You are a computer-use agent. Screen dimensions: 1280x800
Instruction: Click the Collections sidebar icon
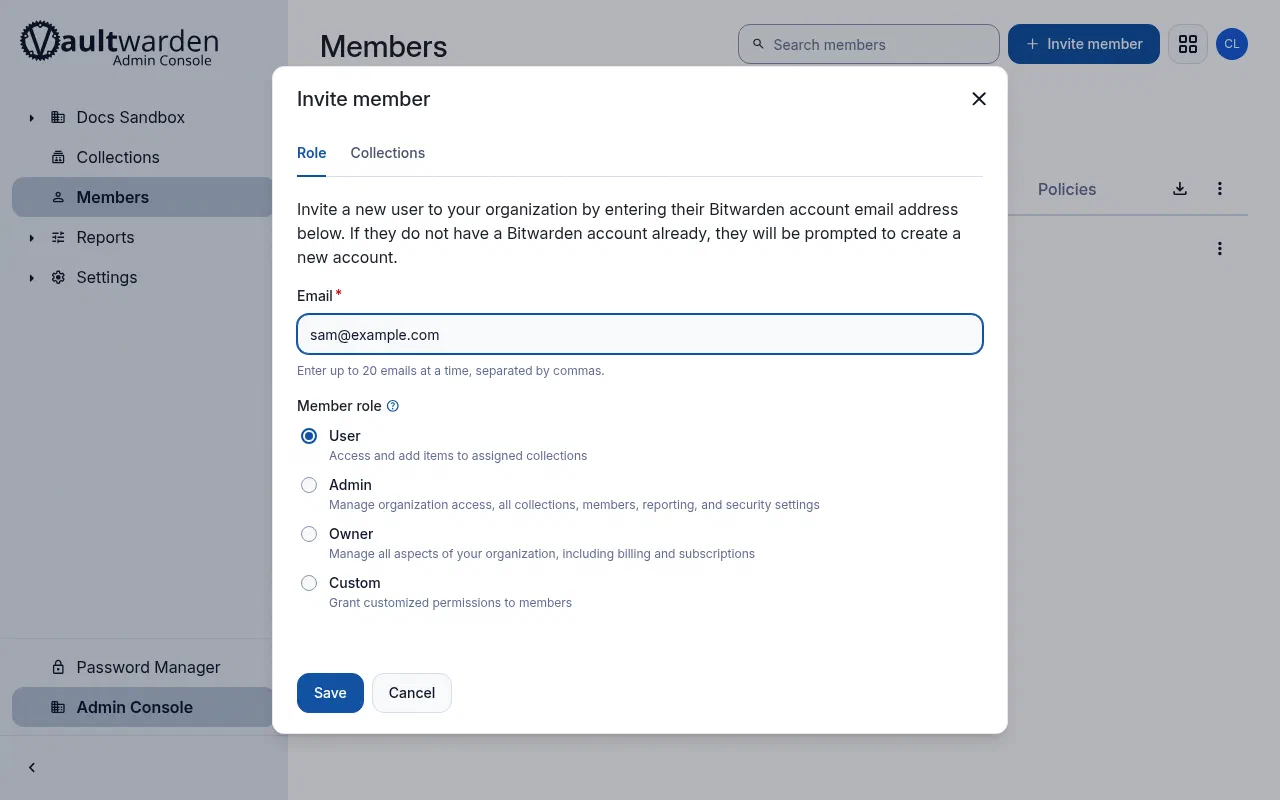pyautogui.click(x=58, y=157)
